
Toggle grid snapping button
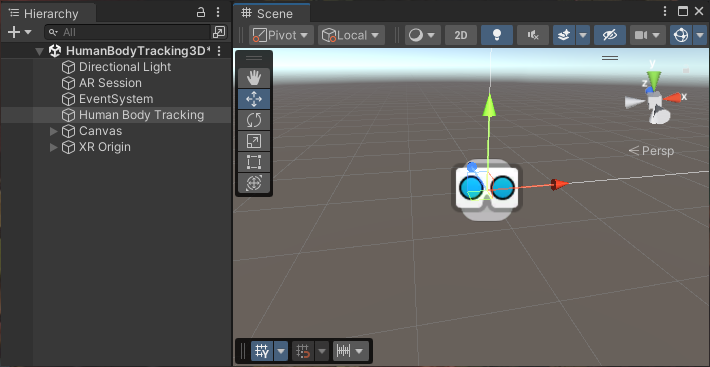tap(303, 351)
